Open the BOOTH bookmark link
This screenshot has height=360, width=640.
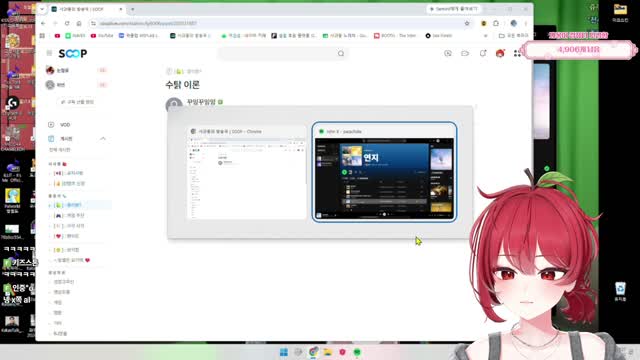(x=395, y=36)
